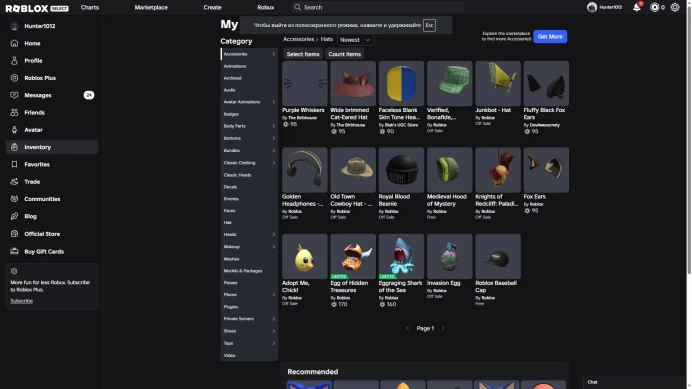Click the Friends icon in sidebar
The image size is (692, 389).
coord(15,113)
